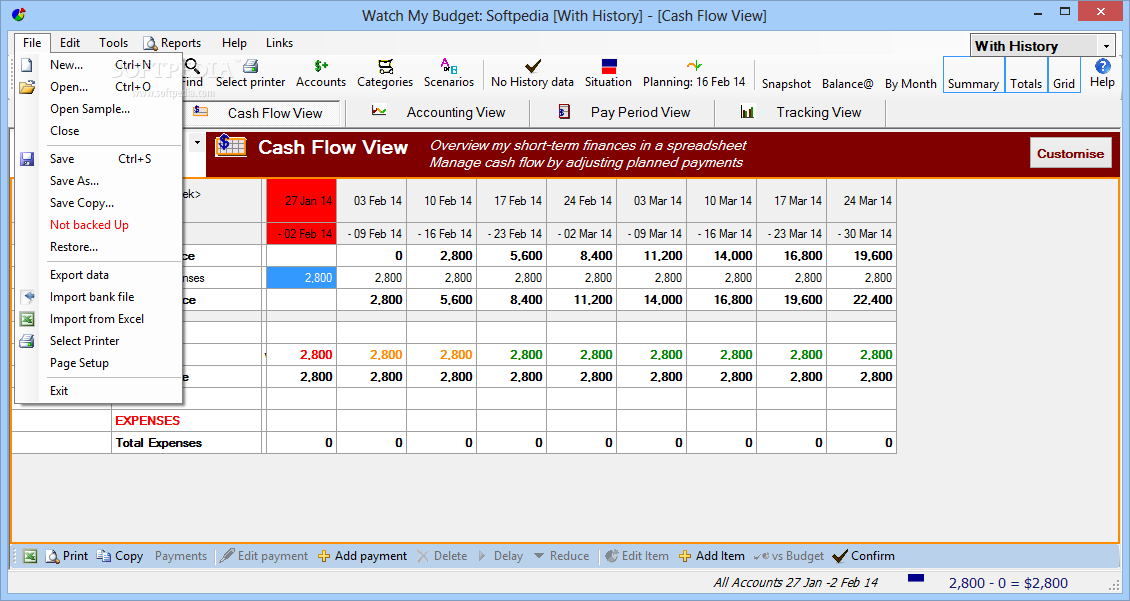Click the Select printer toolbar icon
1130x601 pixels.
(x=250, y=66)
